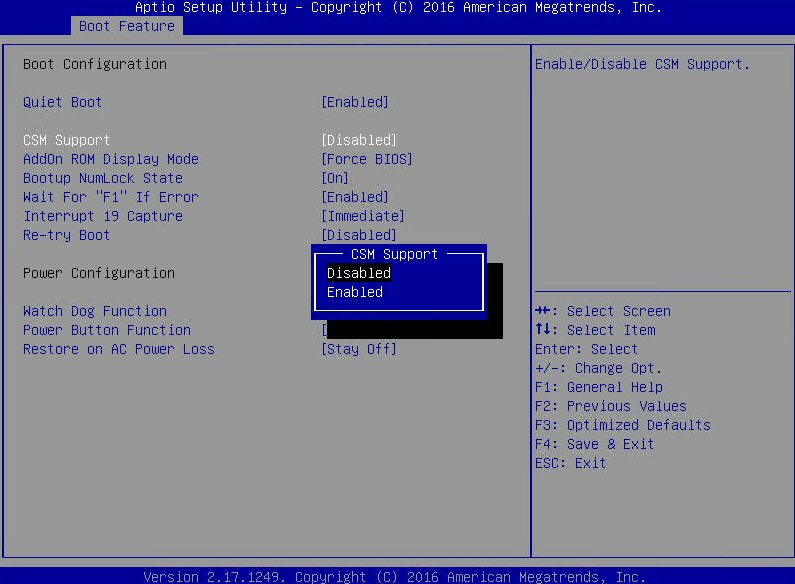
Task: Click the Enter: Select key hint
Action: pos(586,349)
